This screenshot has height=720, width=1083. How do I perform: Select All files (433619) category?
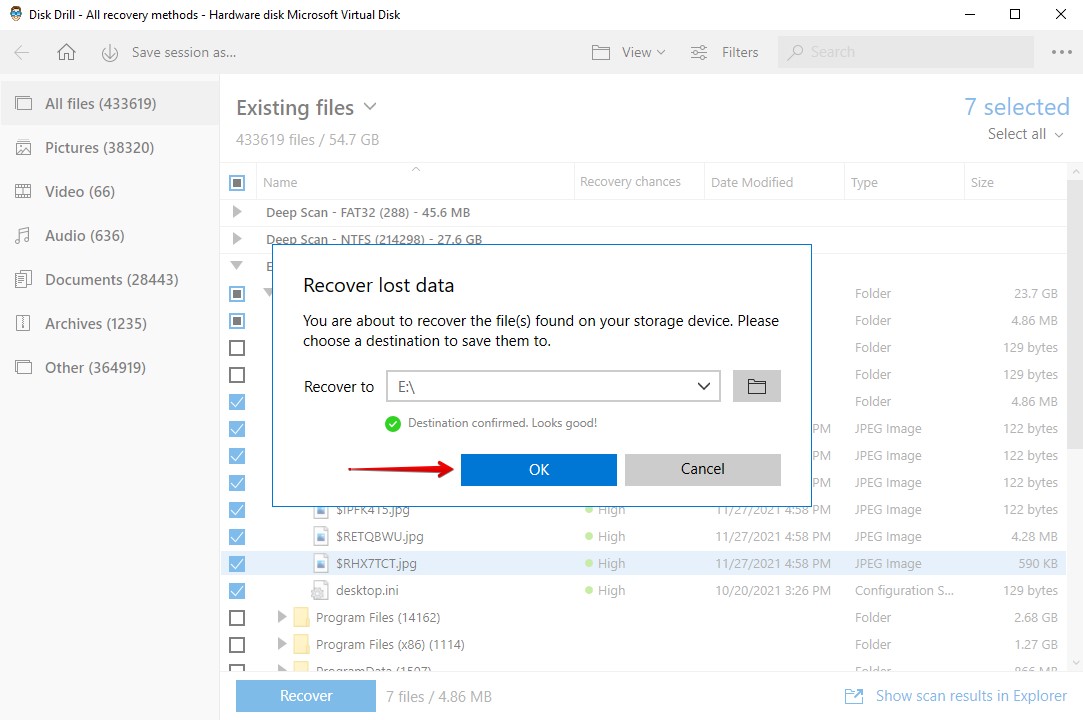(110, 104)
